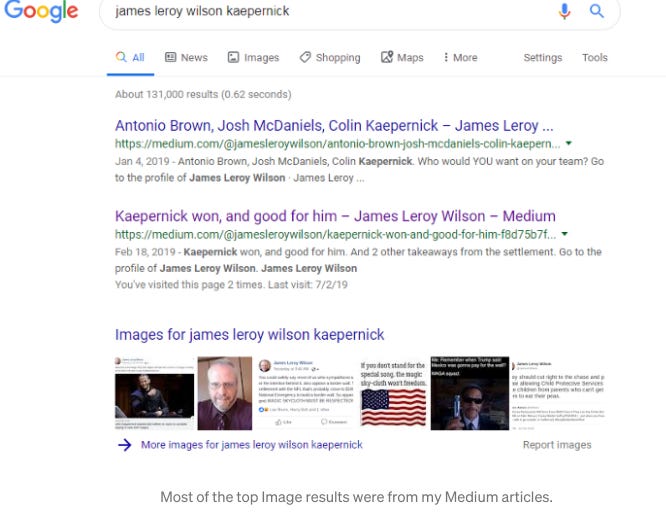Image resolution: width=666 pixels, height=517 pixels.
Task: Click the antonio-brown-josh-mcdaniels medium.com URL
Action: (337, 144)
